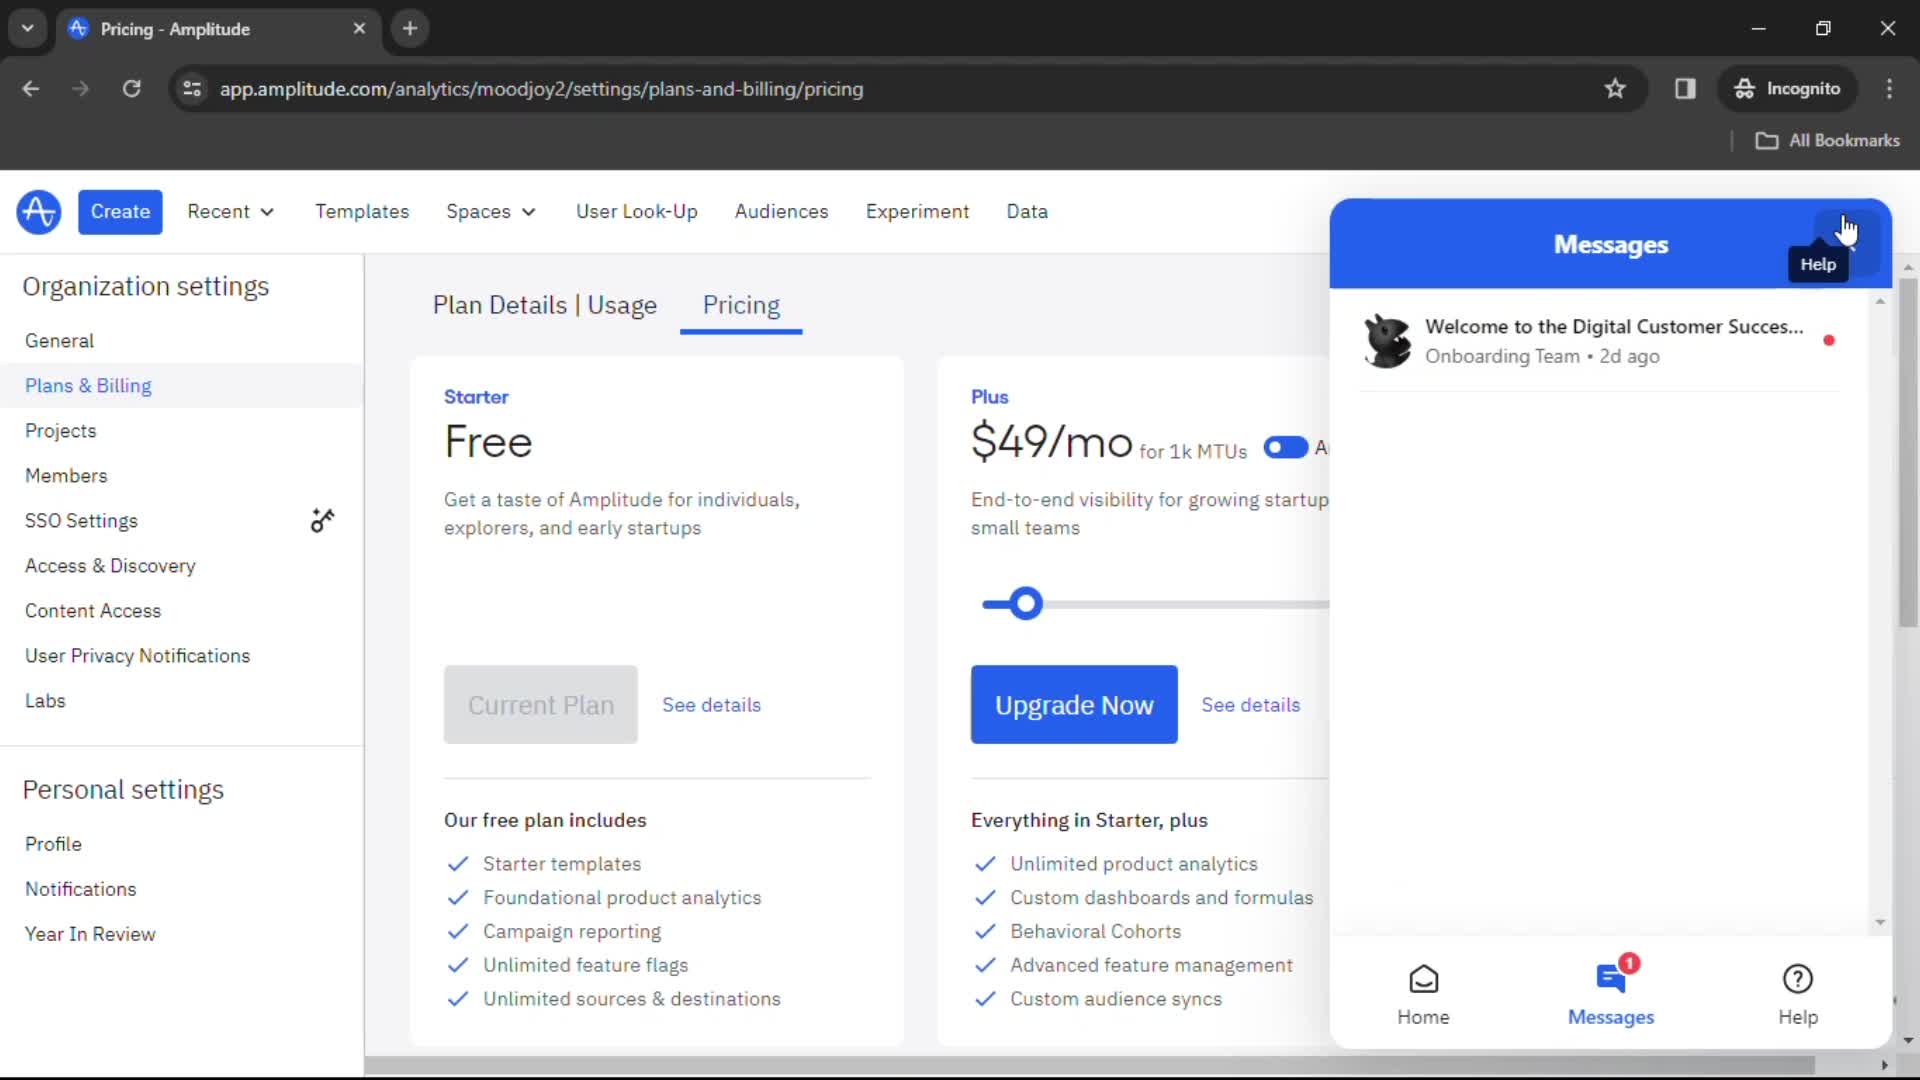Screen dimensions: 1920x1080
Task: Click the 'Unlimited feature flags' feature text
Action: (586, 965)
